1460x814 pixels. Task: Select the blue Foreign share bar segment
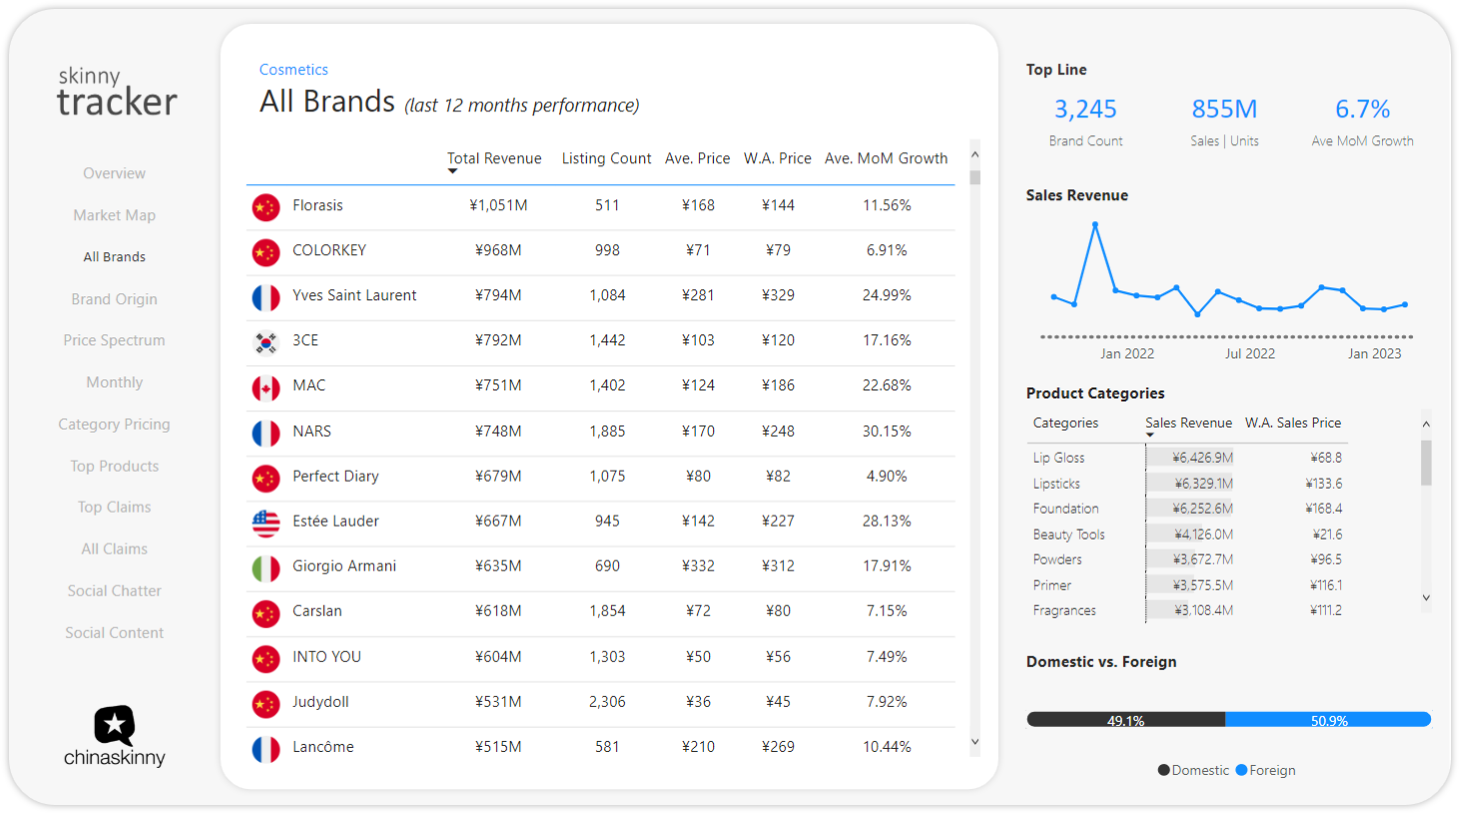point(1328,719)
